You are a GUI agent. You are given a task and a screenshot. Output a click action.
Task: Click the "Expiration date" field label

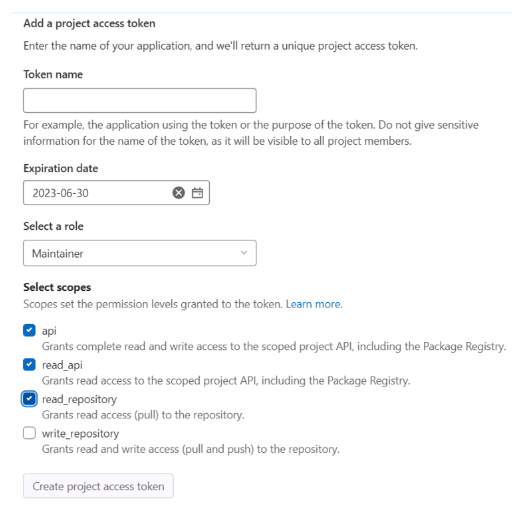61,168
